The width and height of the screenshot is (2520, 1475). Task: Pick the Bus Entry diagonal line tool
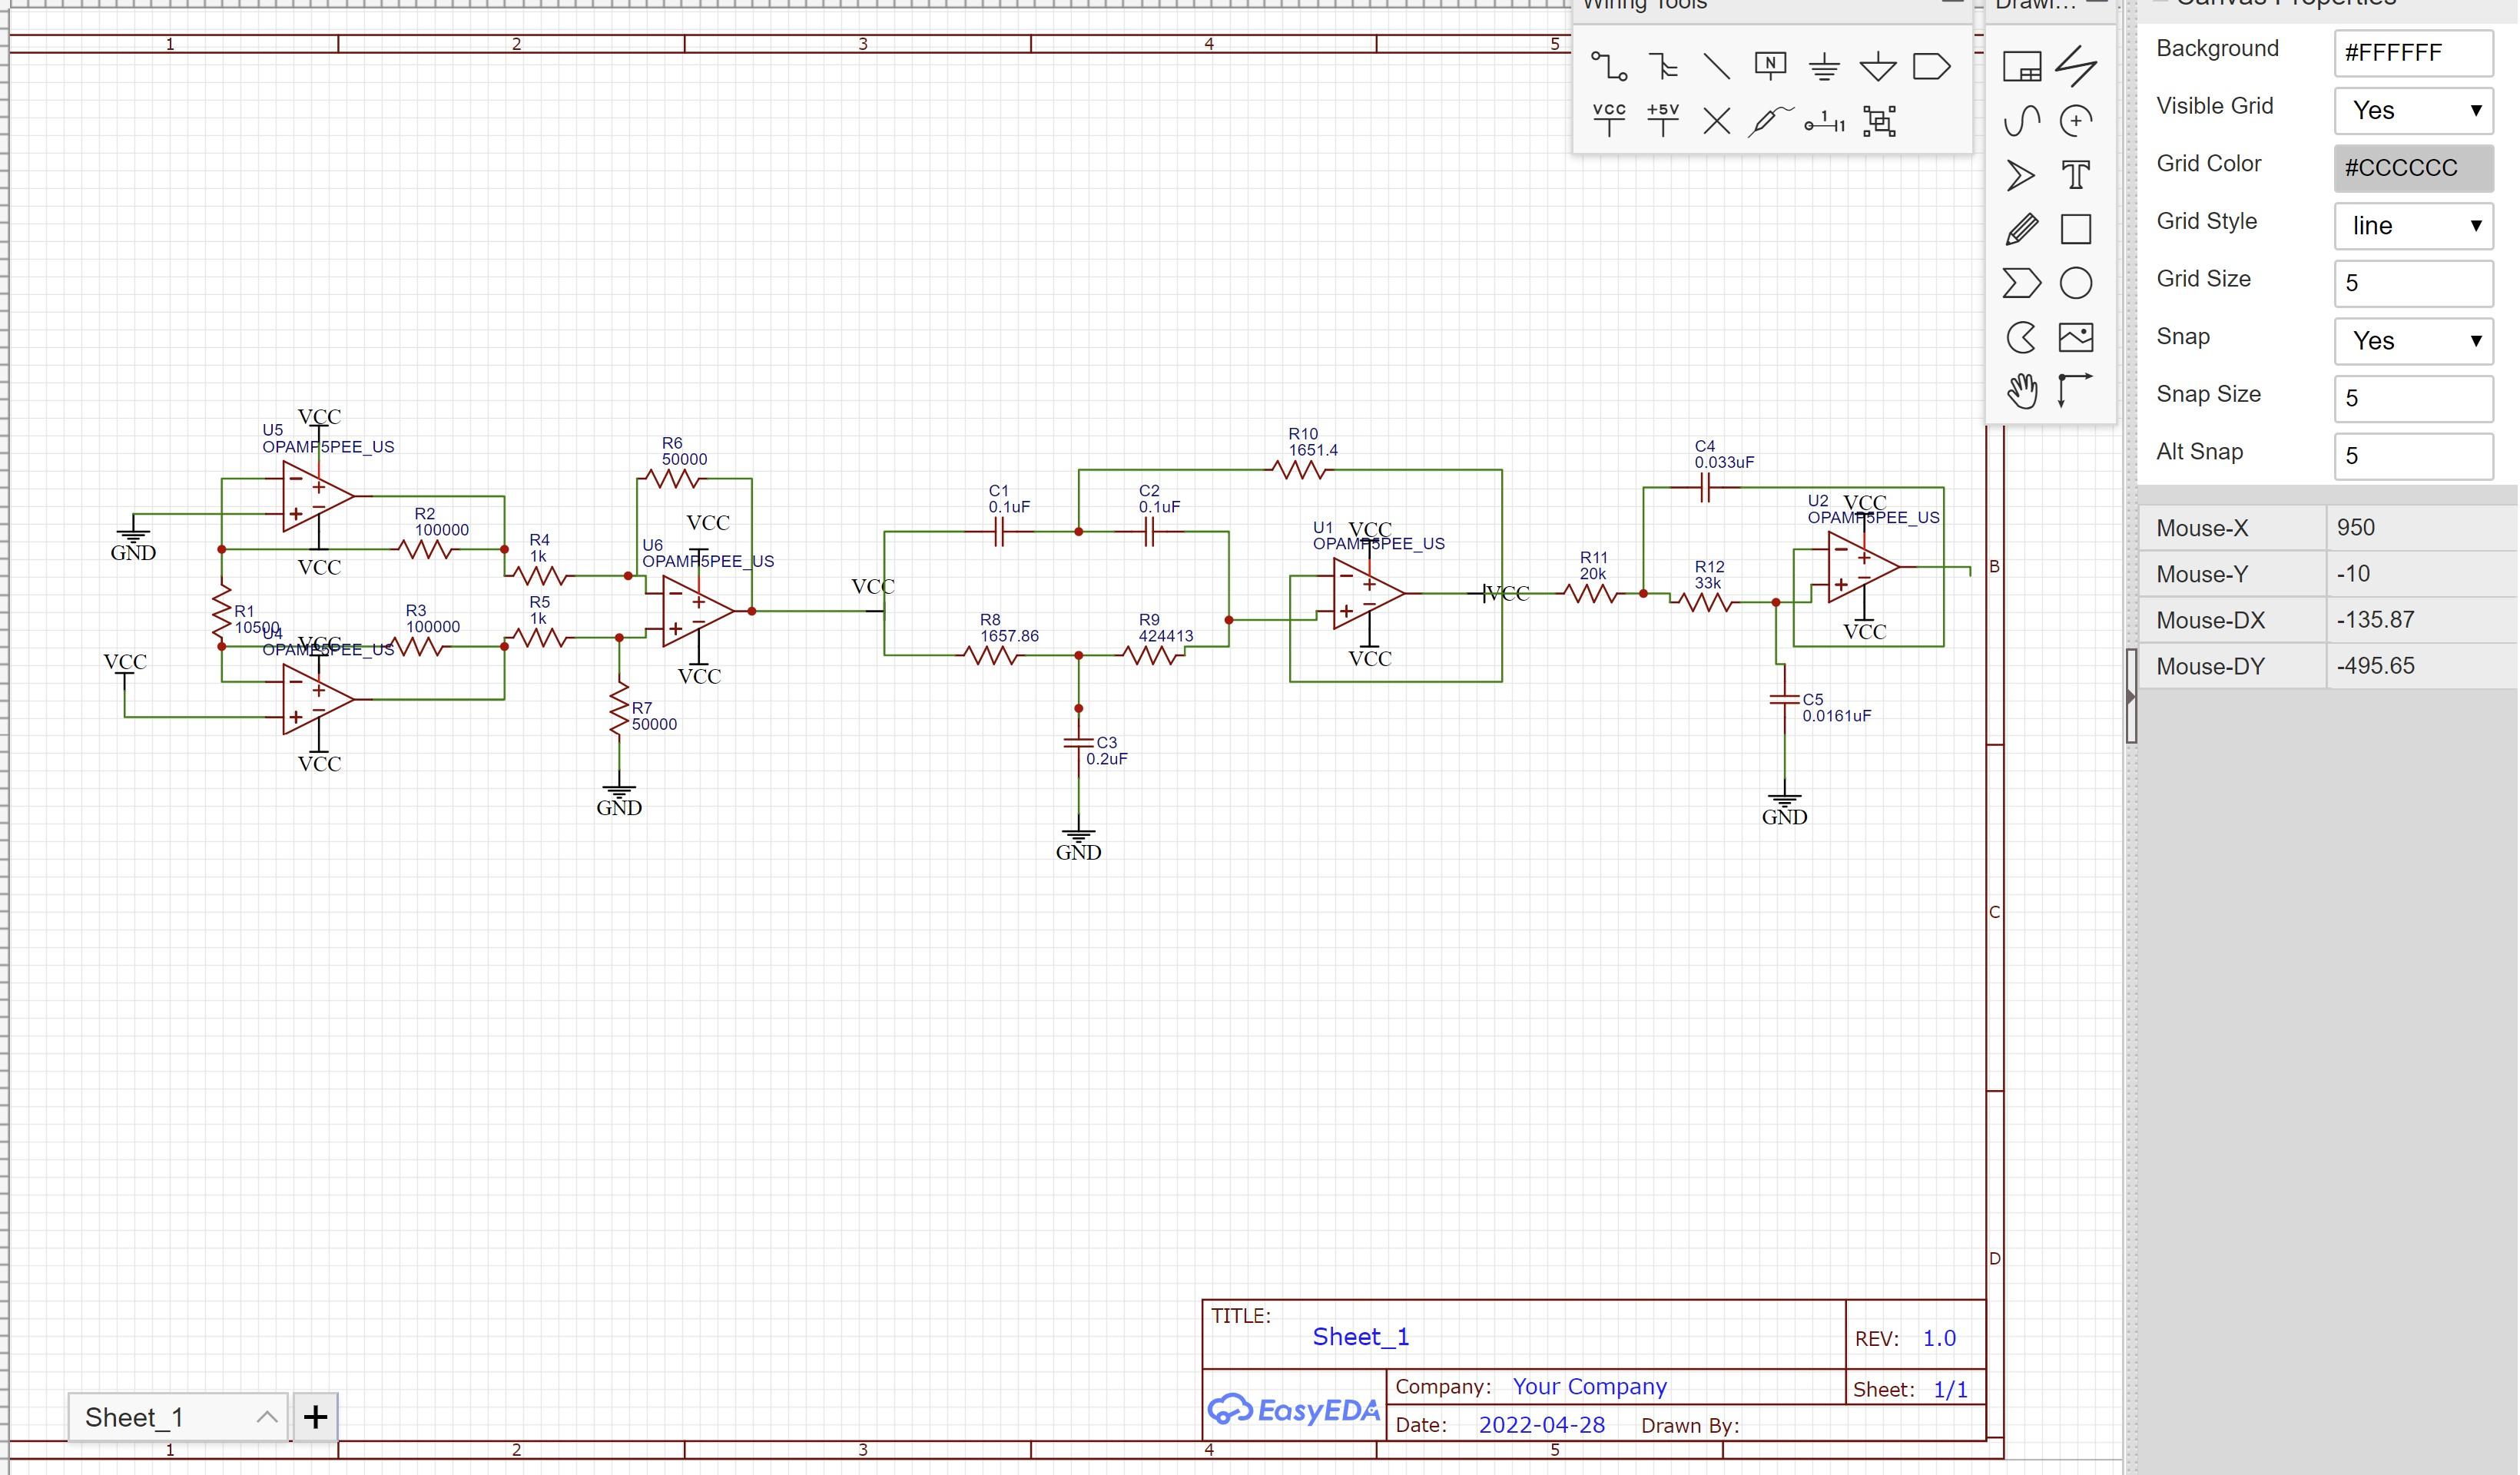(x=1717, y=67)
